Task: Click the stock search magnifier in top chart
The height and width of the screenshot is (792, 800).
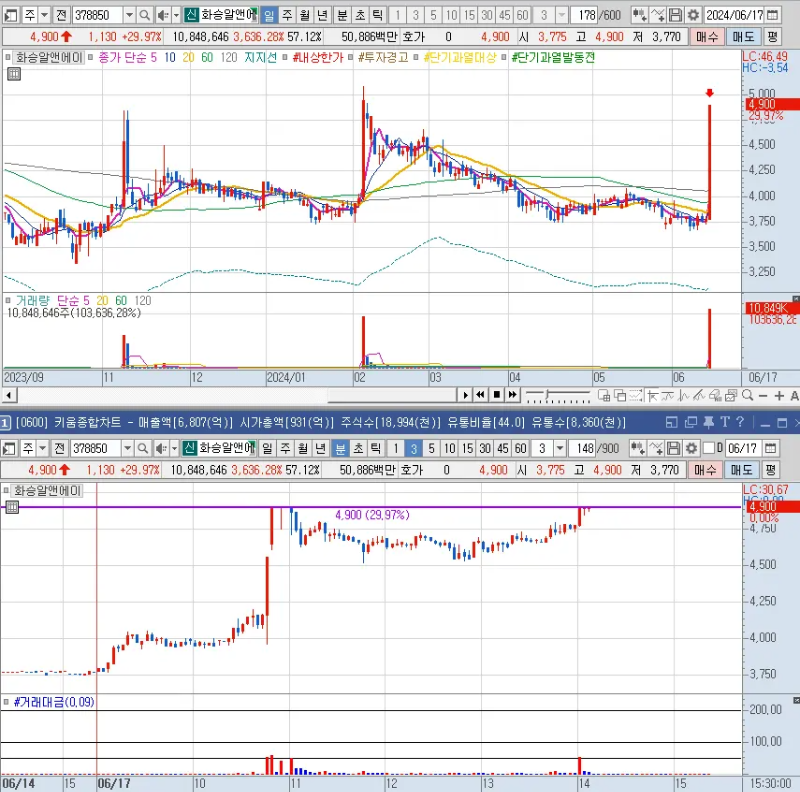Action: (x=145, y=15)
